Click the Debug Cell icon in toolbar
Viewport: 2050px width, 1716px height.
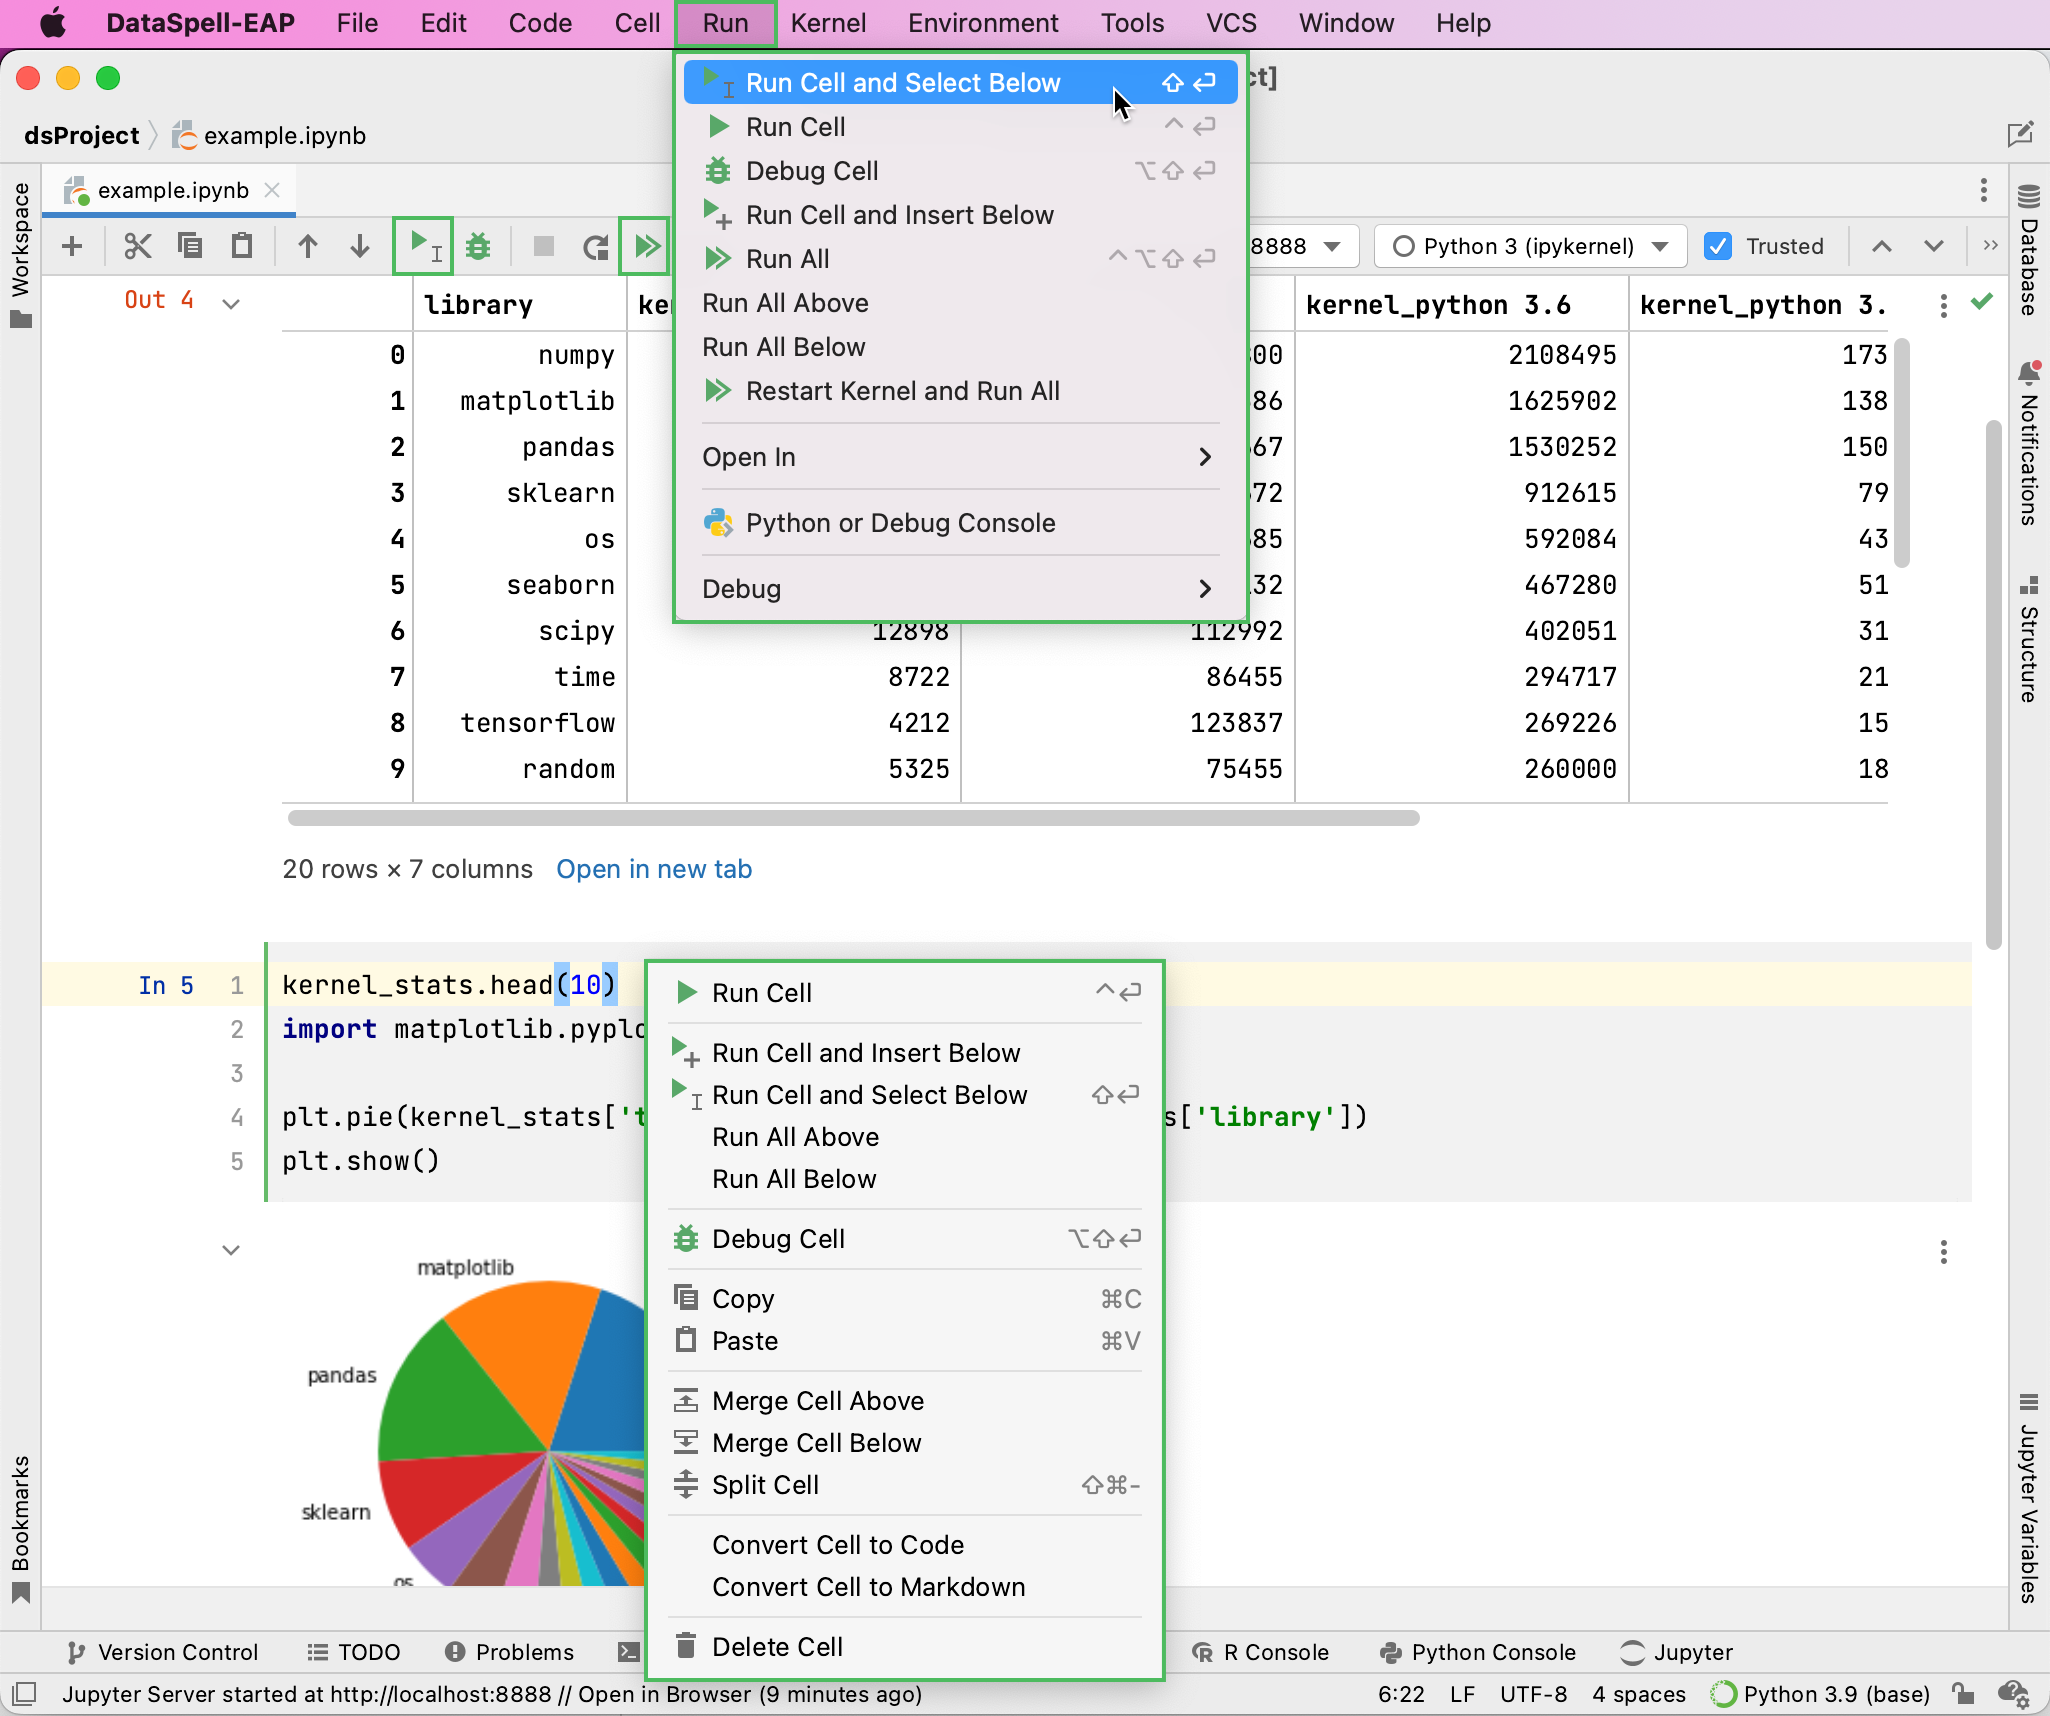coord(477,245)
